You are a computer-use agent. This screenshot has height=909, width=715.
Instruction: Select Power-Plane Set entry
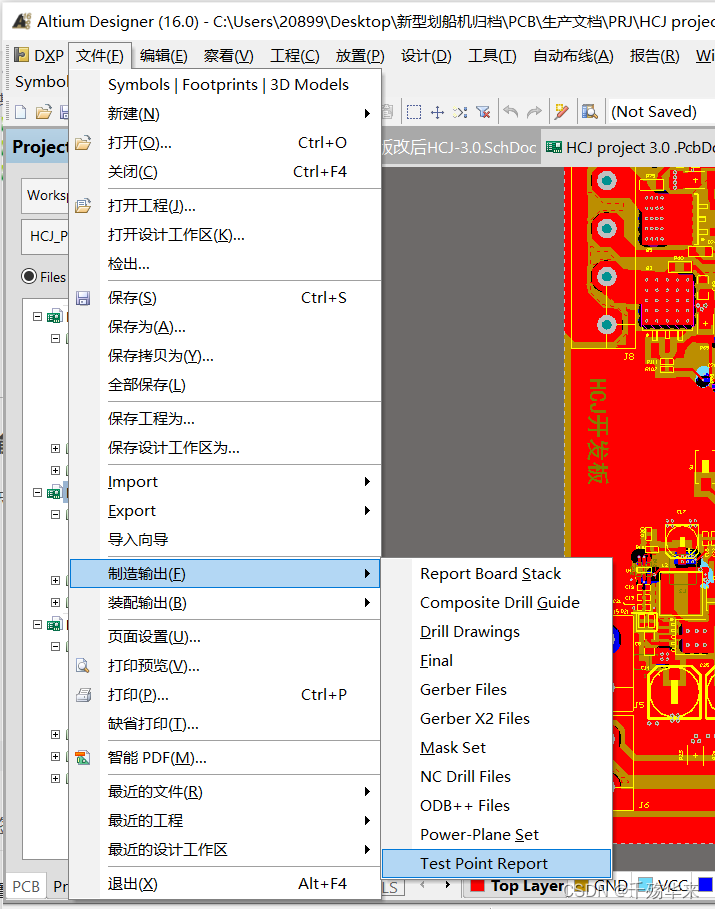pyautogui.click(x=496, y=835)
